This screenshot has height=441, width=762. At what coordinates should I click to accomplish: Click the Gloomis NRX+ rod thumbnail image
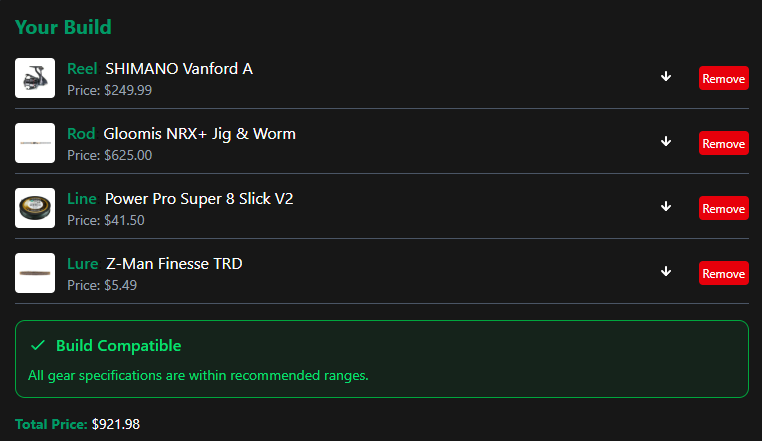click(x=35, y=143)
